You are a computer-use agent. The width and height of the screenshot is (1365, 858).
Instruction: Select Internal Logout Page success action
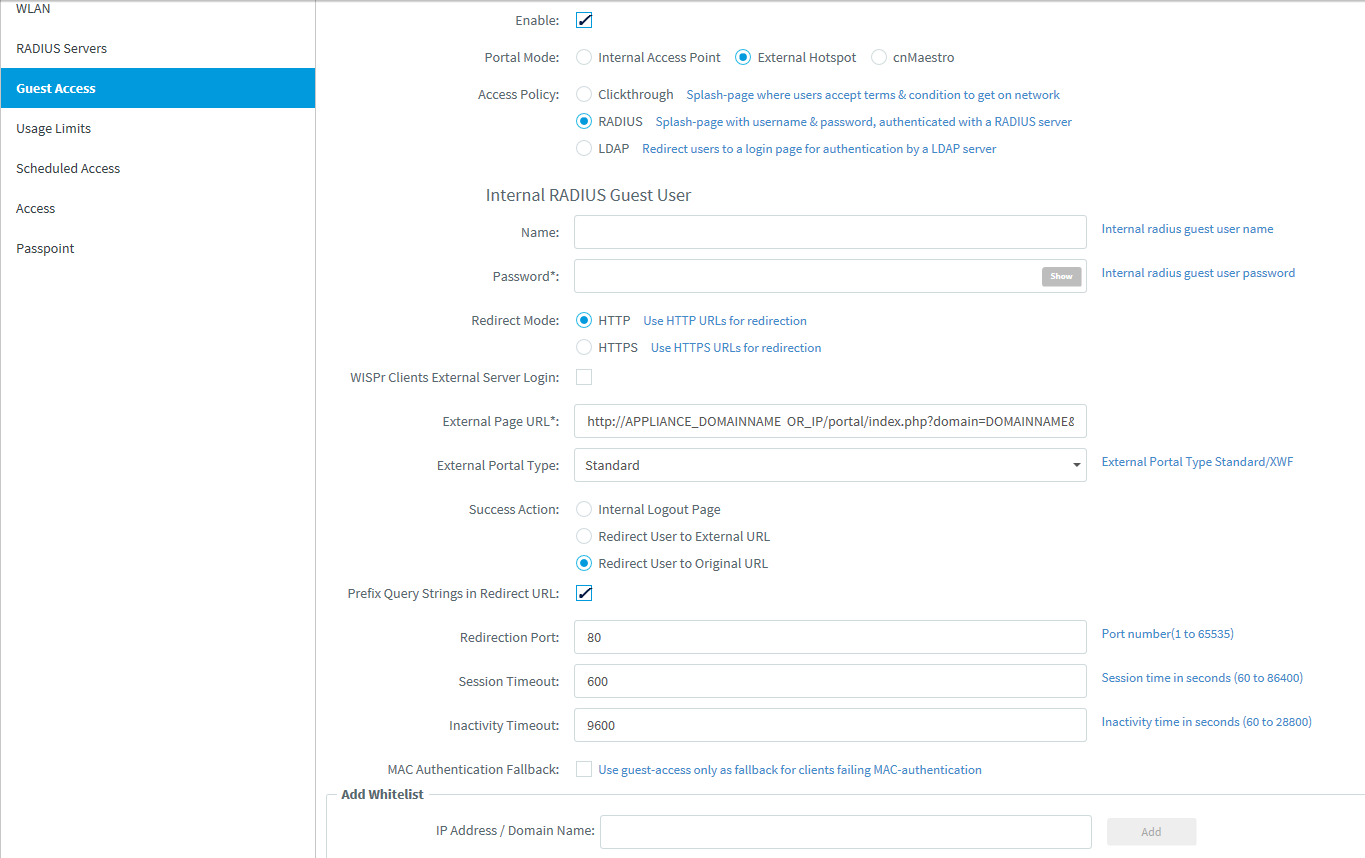click(x=585, y=509)
